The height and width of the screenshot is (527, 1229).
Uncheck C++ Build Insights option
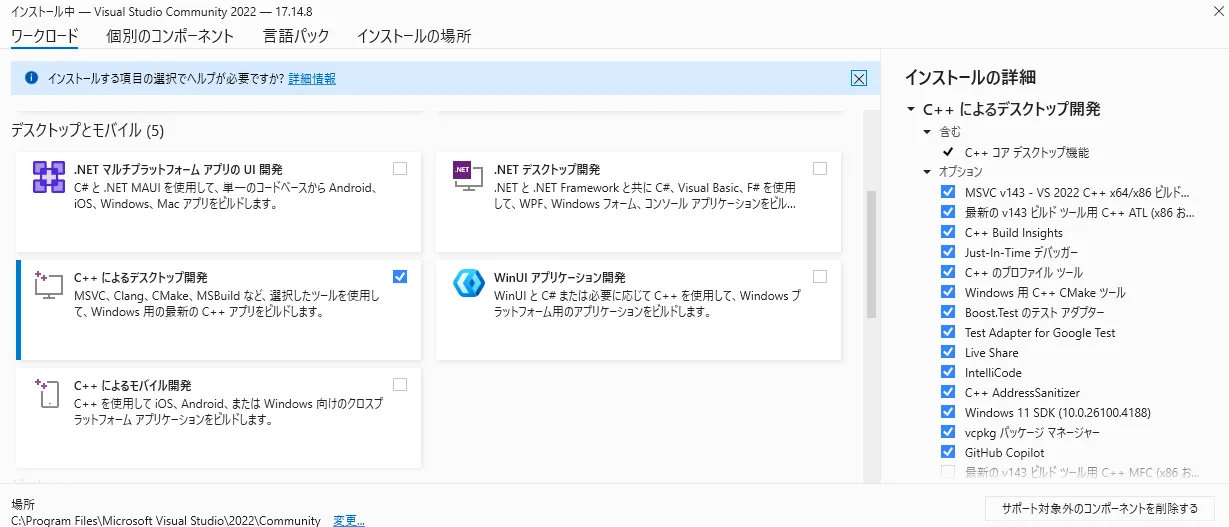coord(948,232)
